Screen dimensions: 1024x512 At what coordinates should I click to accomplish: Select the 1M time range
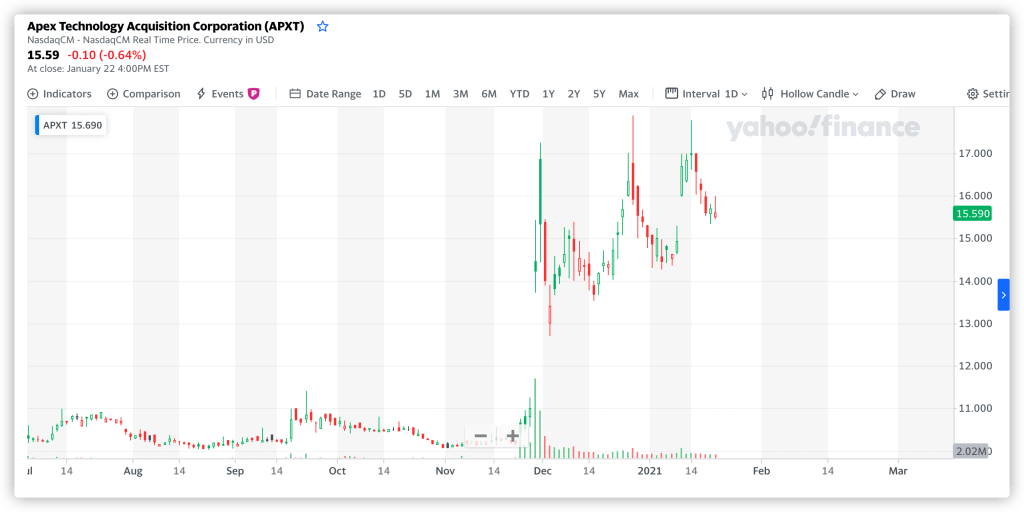[432, 94]
